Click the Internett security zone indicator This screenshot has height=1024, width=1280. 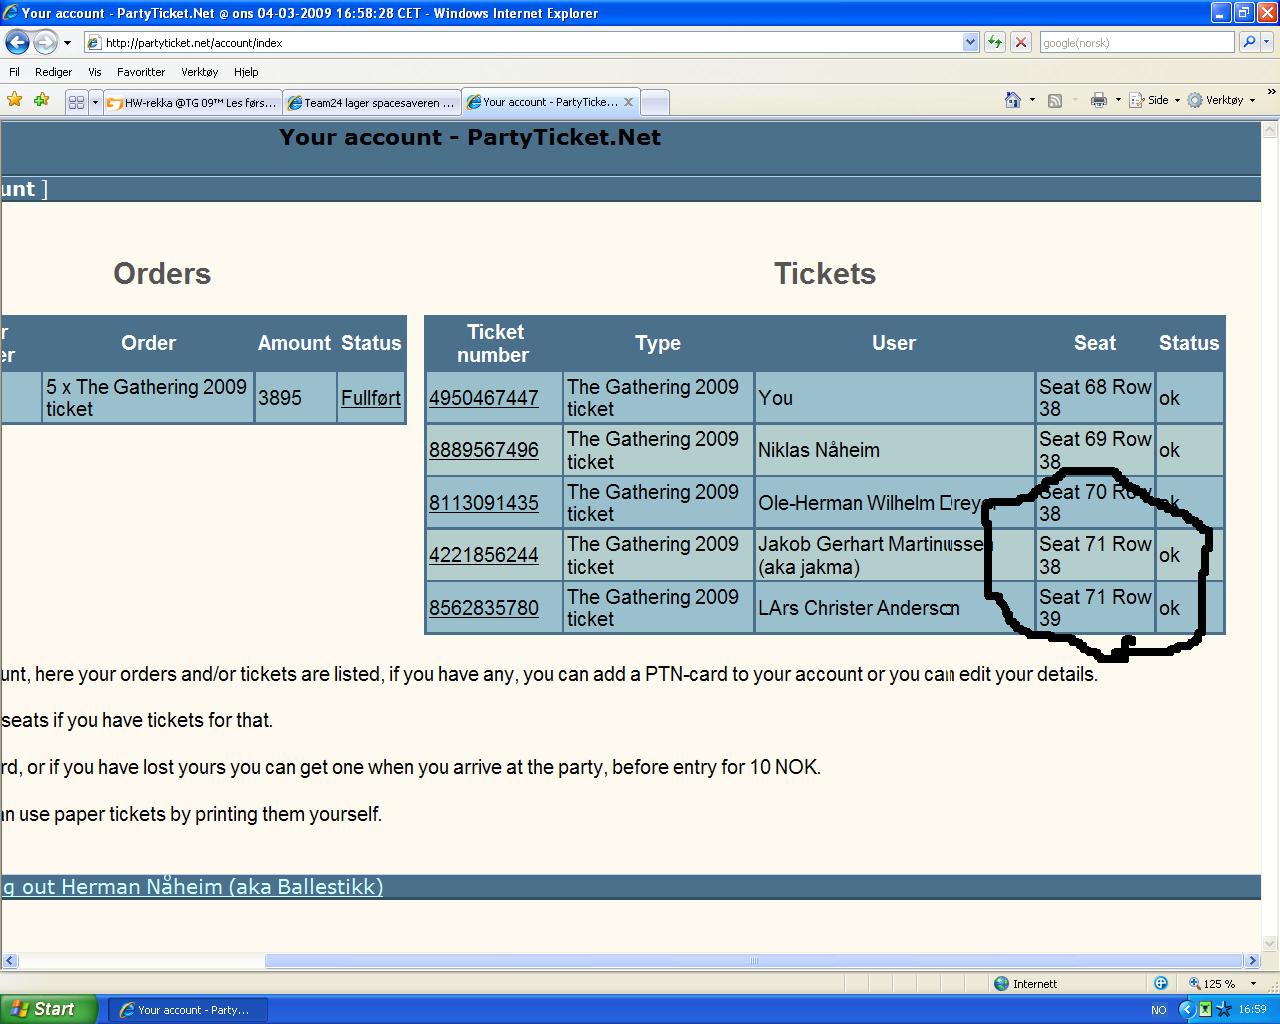coord(1027,984)
